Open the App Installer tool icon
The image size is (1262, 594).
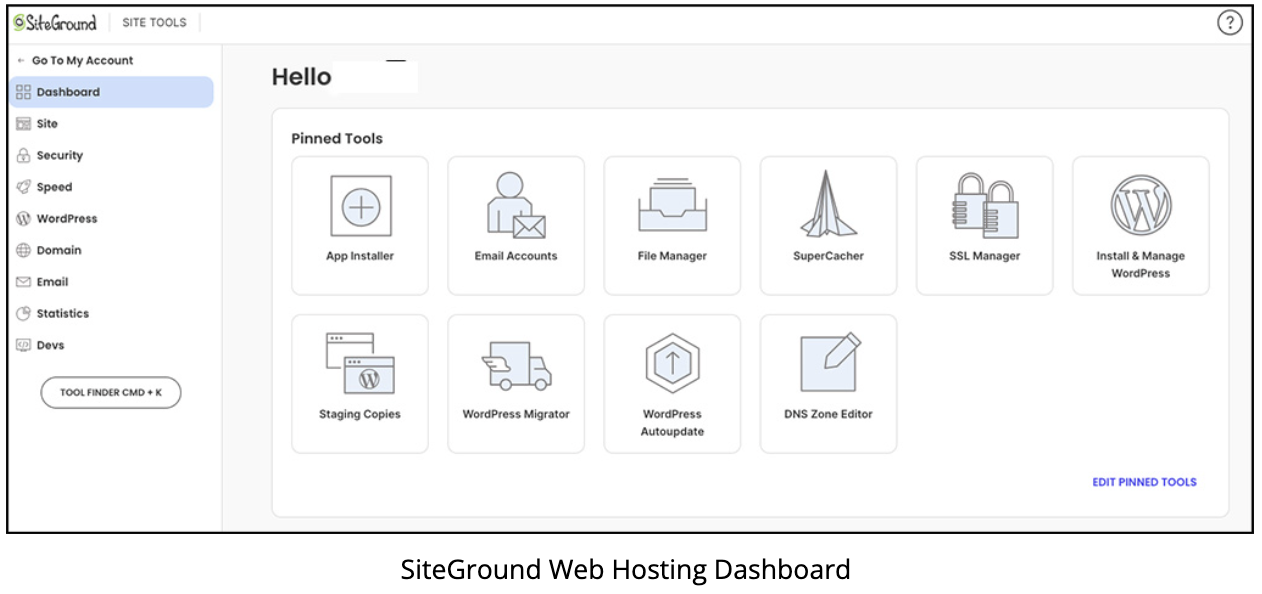coord(360,206)
